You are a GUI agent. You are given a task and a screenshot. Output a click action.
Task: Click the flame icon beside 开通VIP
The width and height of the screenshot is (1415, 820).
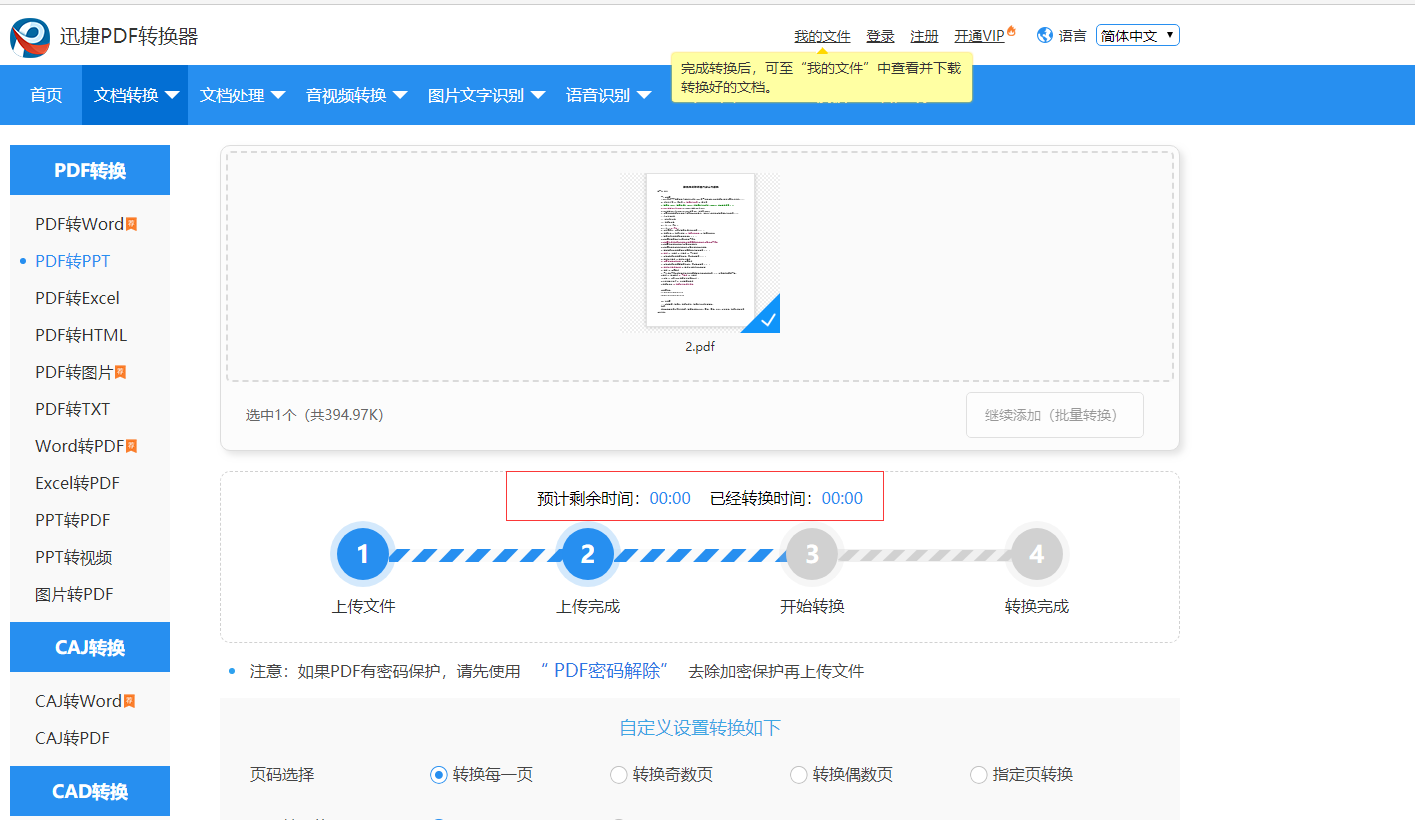1012,31
